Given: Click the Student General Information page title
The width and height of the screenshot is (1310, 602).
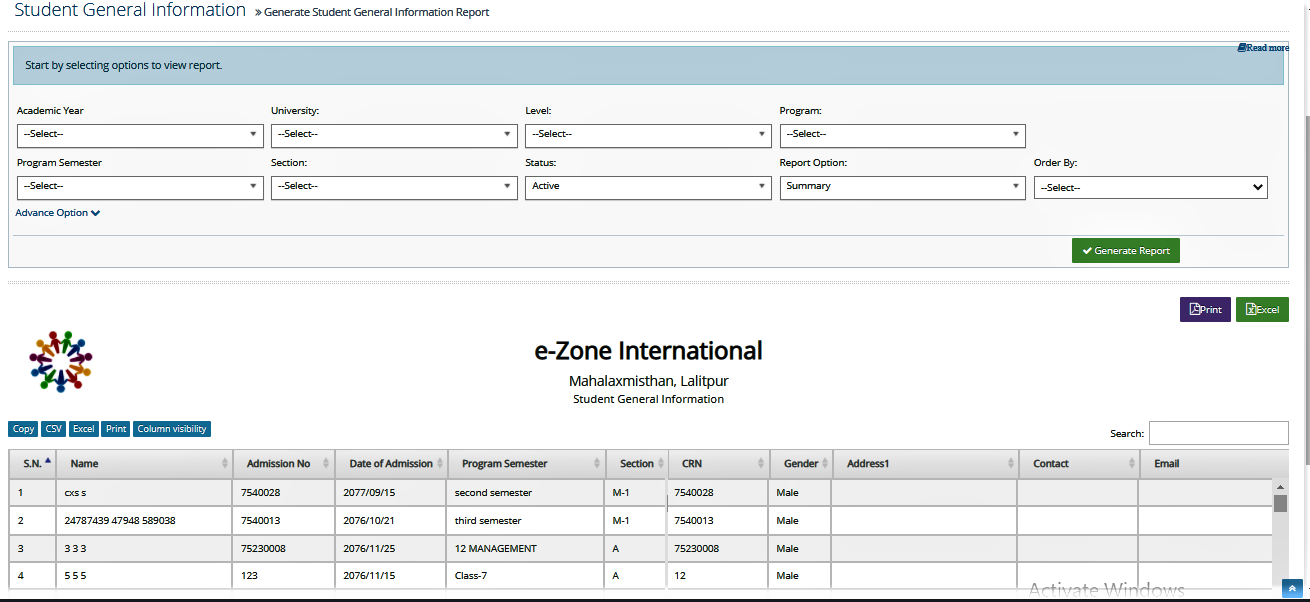Looking at the screenshot, I should [130, 11].
